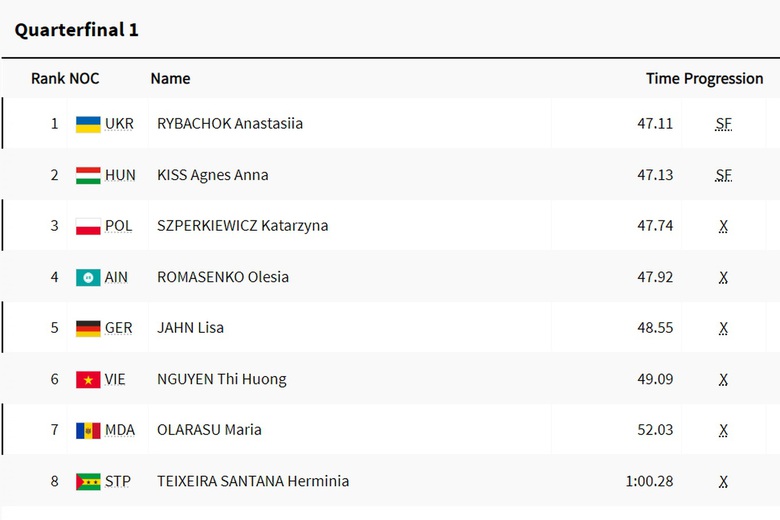Open KISS Agnes Anna athlete name

[x=212, y=175]
